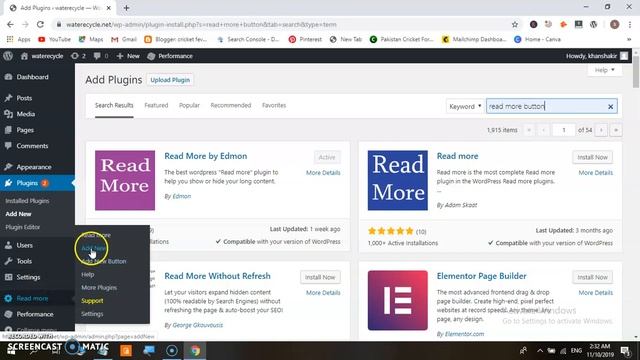Open Windows notification center icon
640x360 pixels.
[625, 350]
